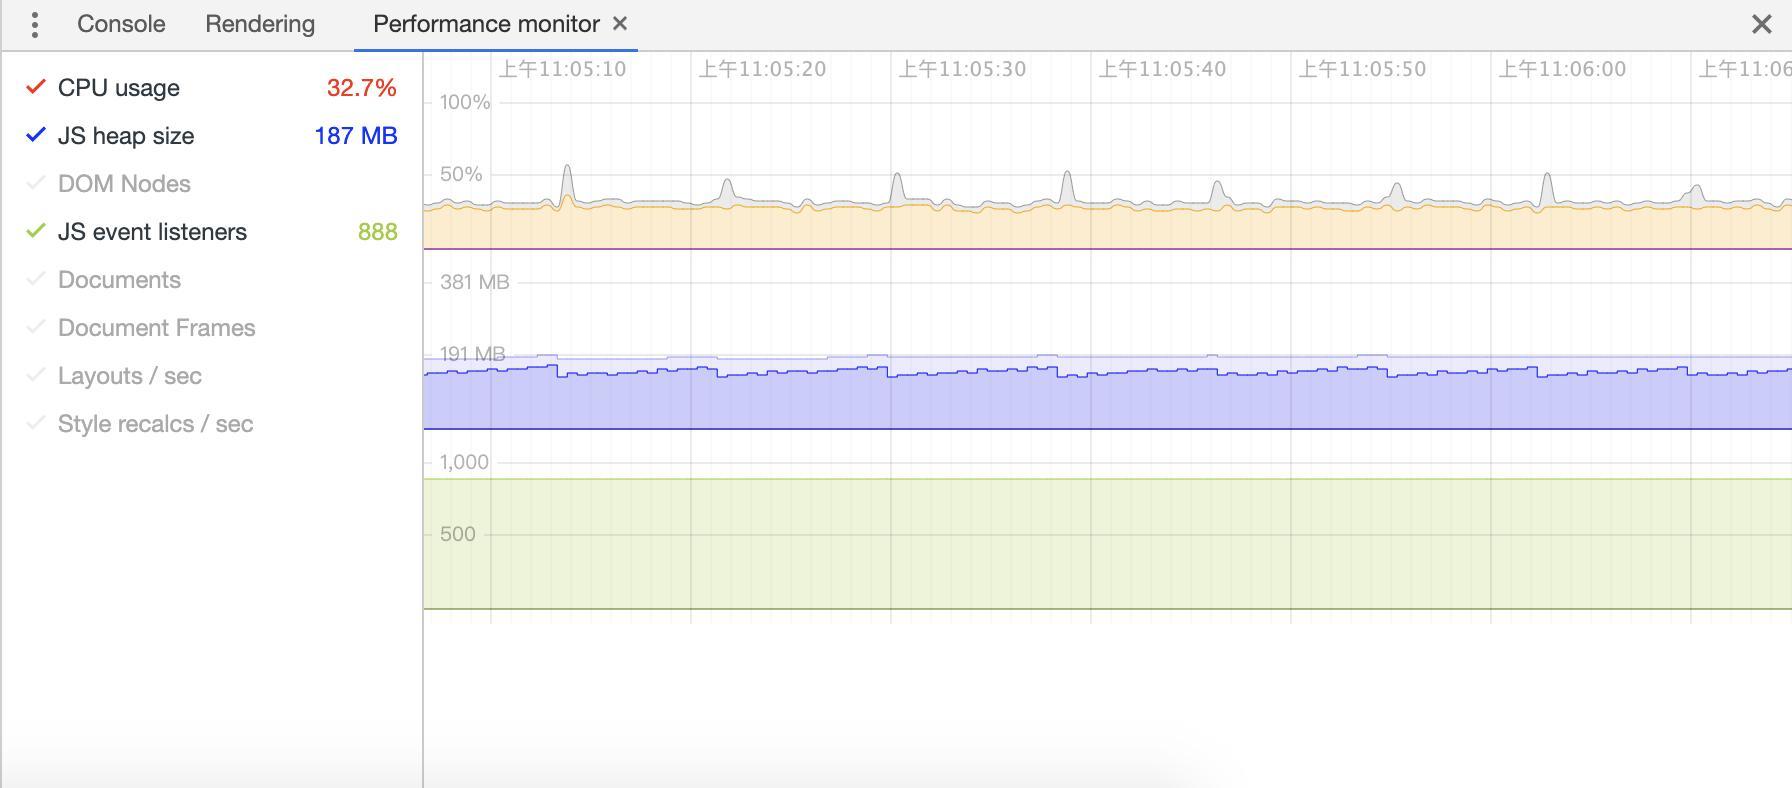Click the 888 event listeners count
This screenshot has width=1792, height=788.
click(x=377, y=232)
